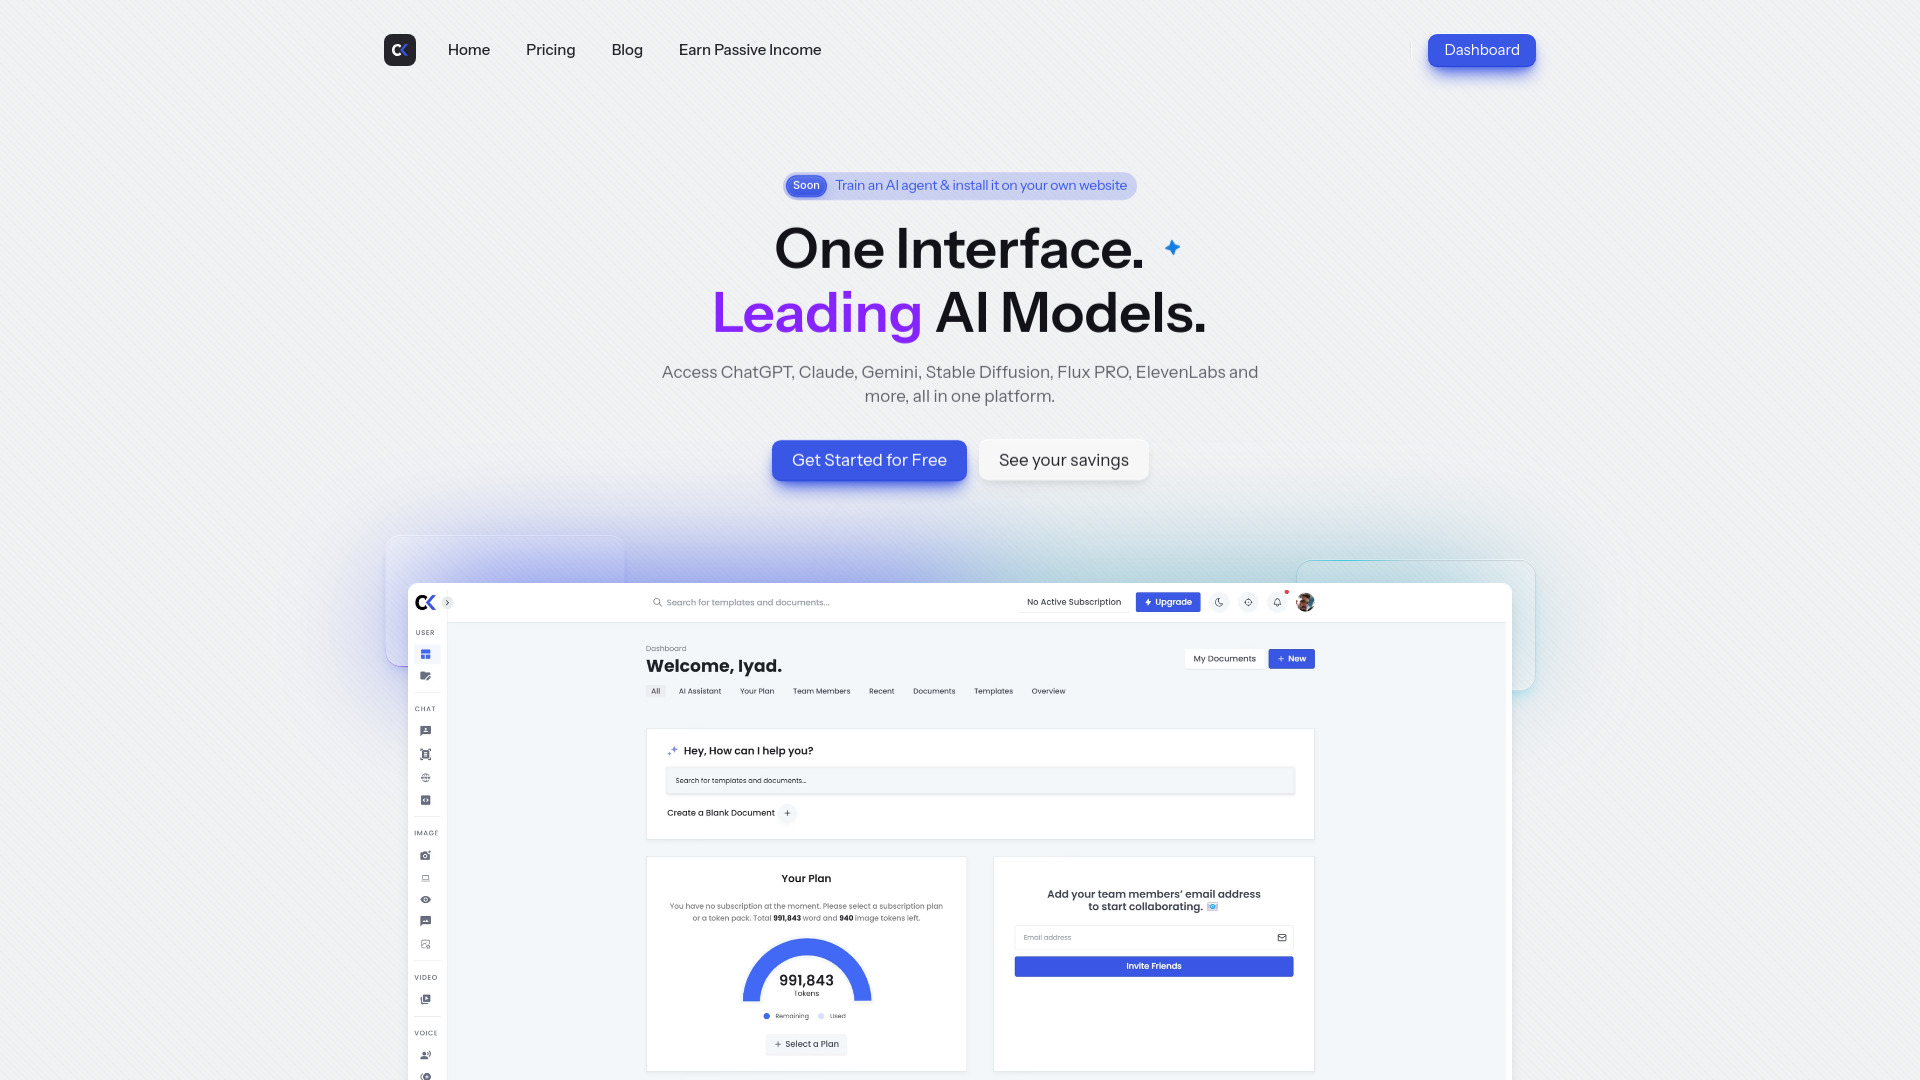The height and width of the screenshot is (1080, 1920).
Task: Click the user profile avatar icon
Action: [x=1305, y=603]
